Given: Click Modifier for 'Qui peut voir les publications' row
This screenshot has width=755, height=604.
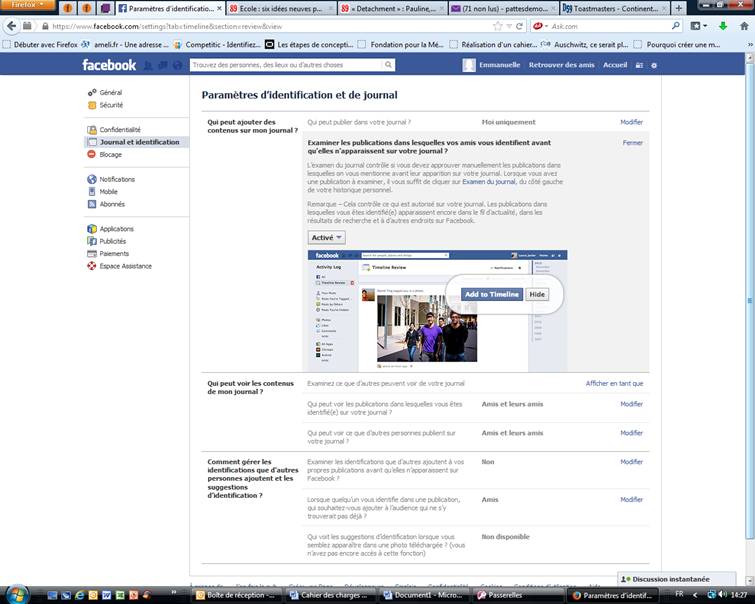Looking at the screenshot, I should point(631,404).
